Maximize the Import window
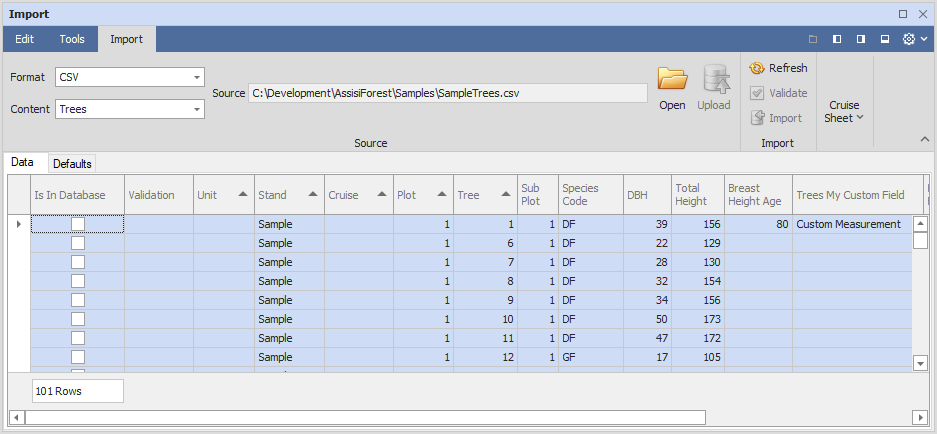Image resolution: width=937 pixels, height=434 pixels. pos(903,14)
